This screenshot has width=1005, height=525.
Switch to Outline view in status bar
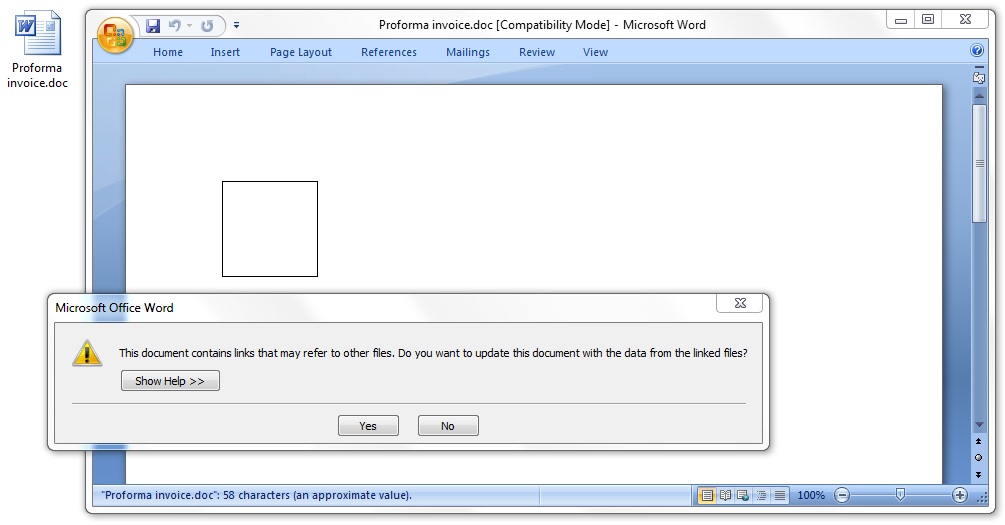coord(761,495)
